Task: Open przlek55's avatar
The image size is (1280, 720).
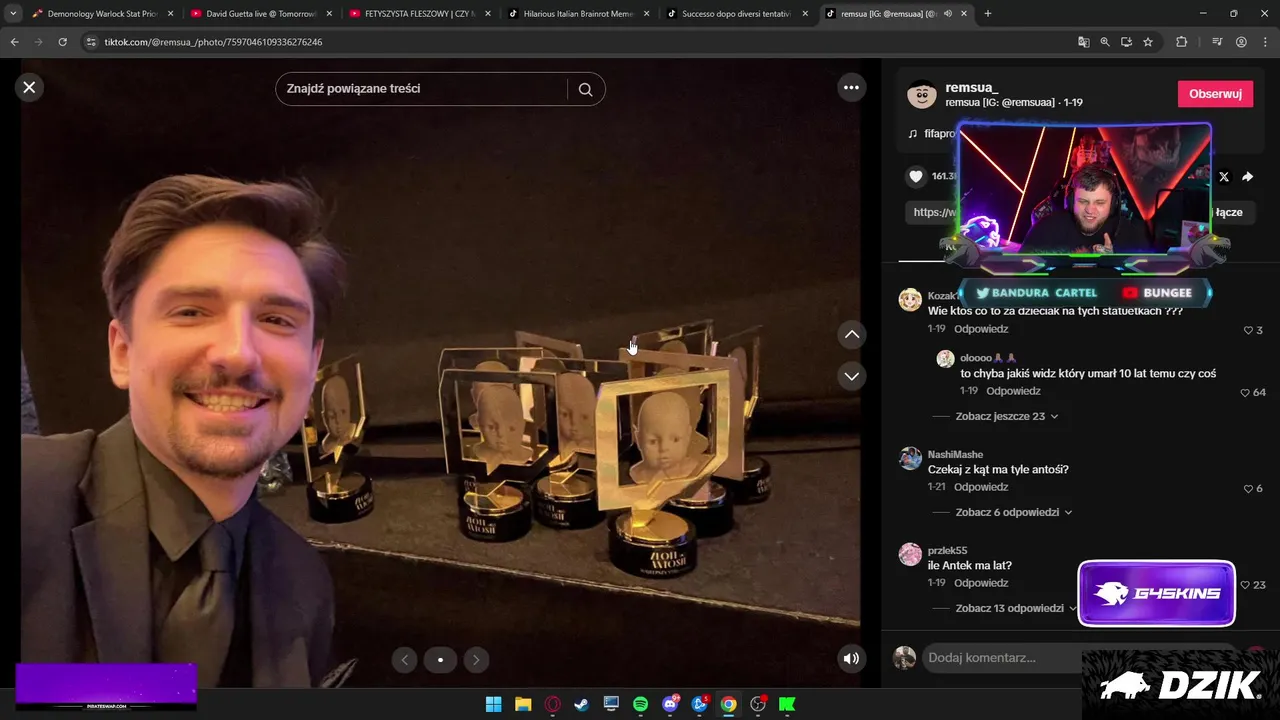Action: [x=910, y=554]
